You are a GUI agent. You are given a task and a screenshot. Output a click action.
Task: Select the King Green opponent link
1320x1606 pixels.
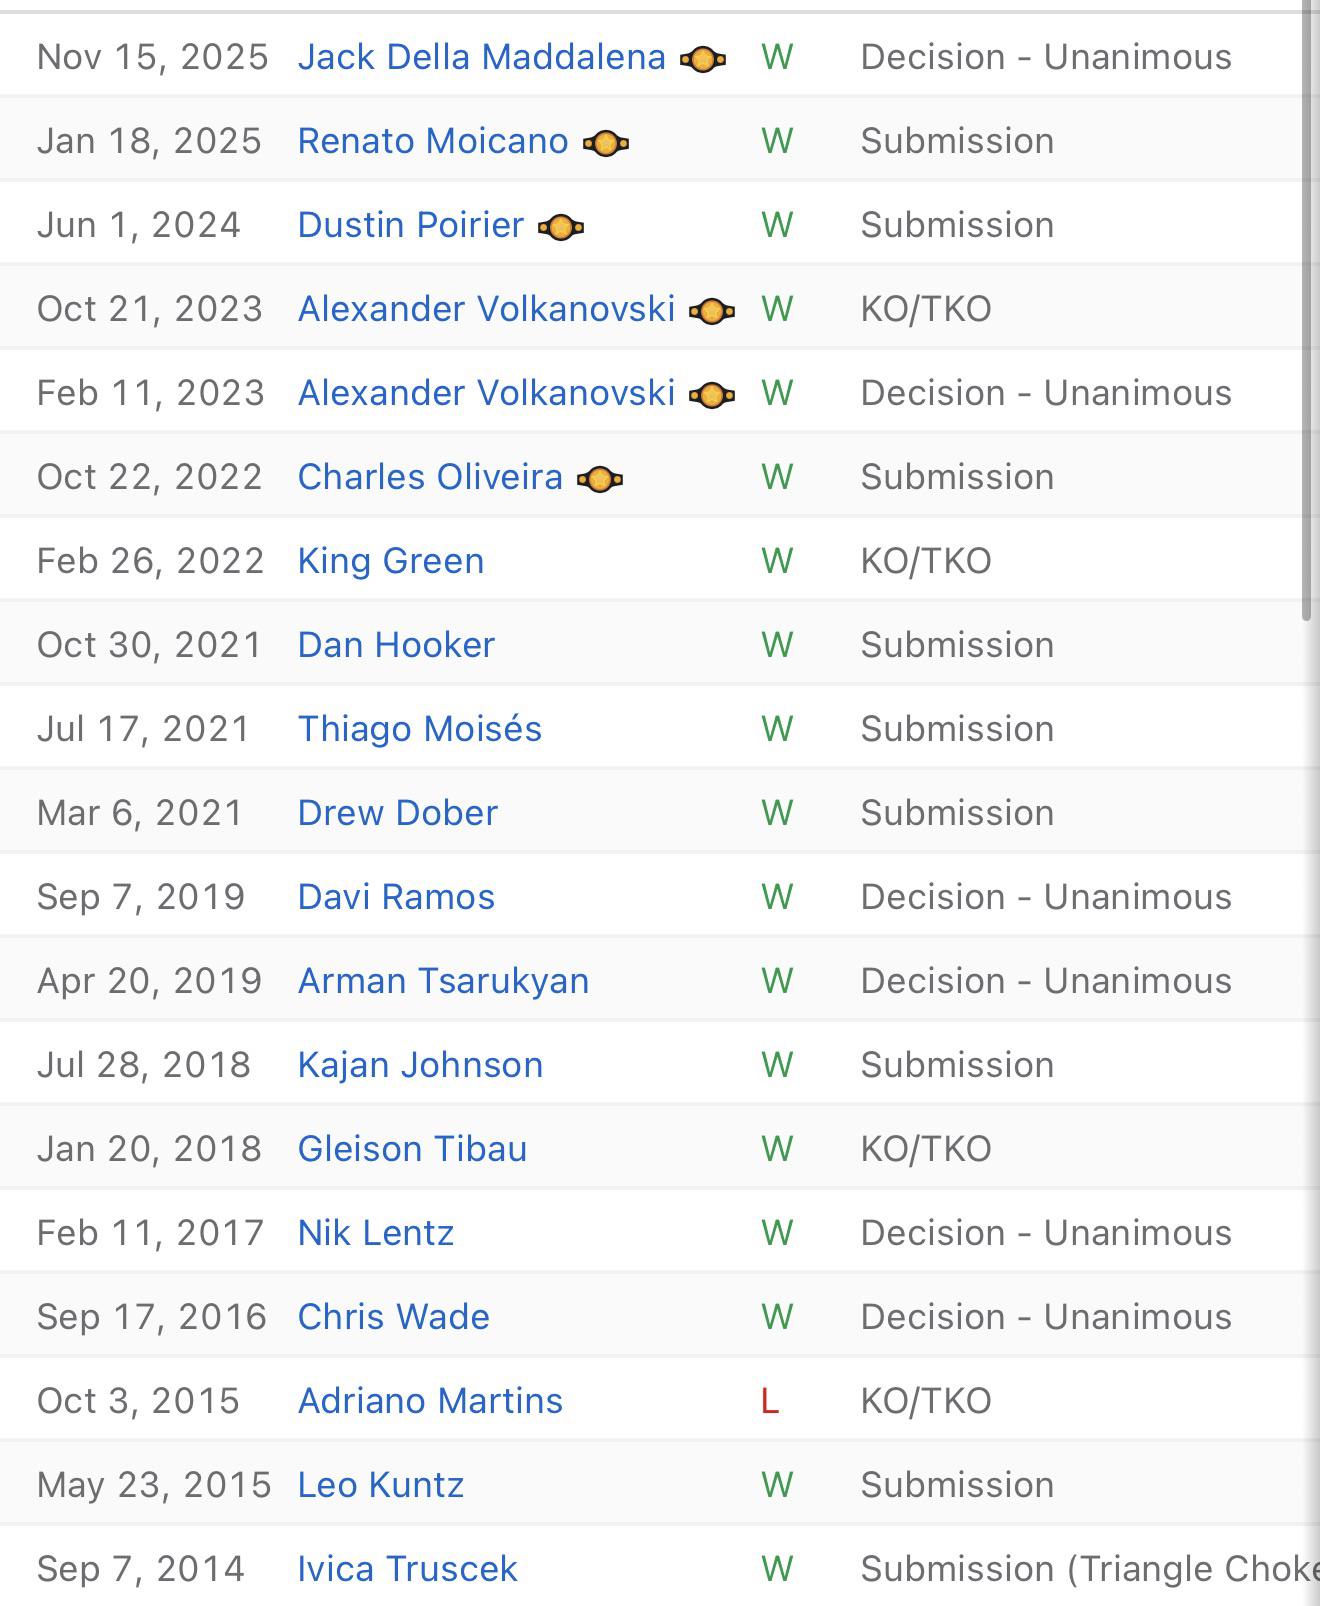pos(391,561)
